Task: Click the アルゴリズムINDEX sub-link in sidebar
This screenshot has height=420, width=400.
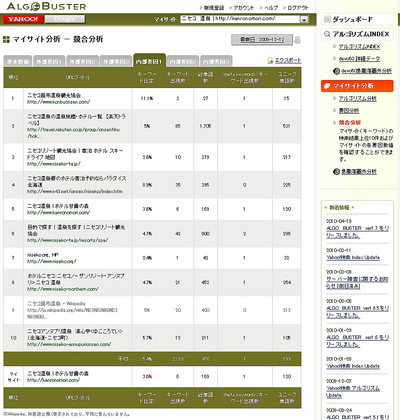Action: [x=359, y=47]
